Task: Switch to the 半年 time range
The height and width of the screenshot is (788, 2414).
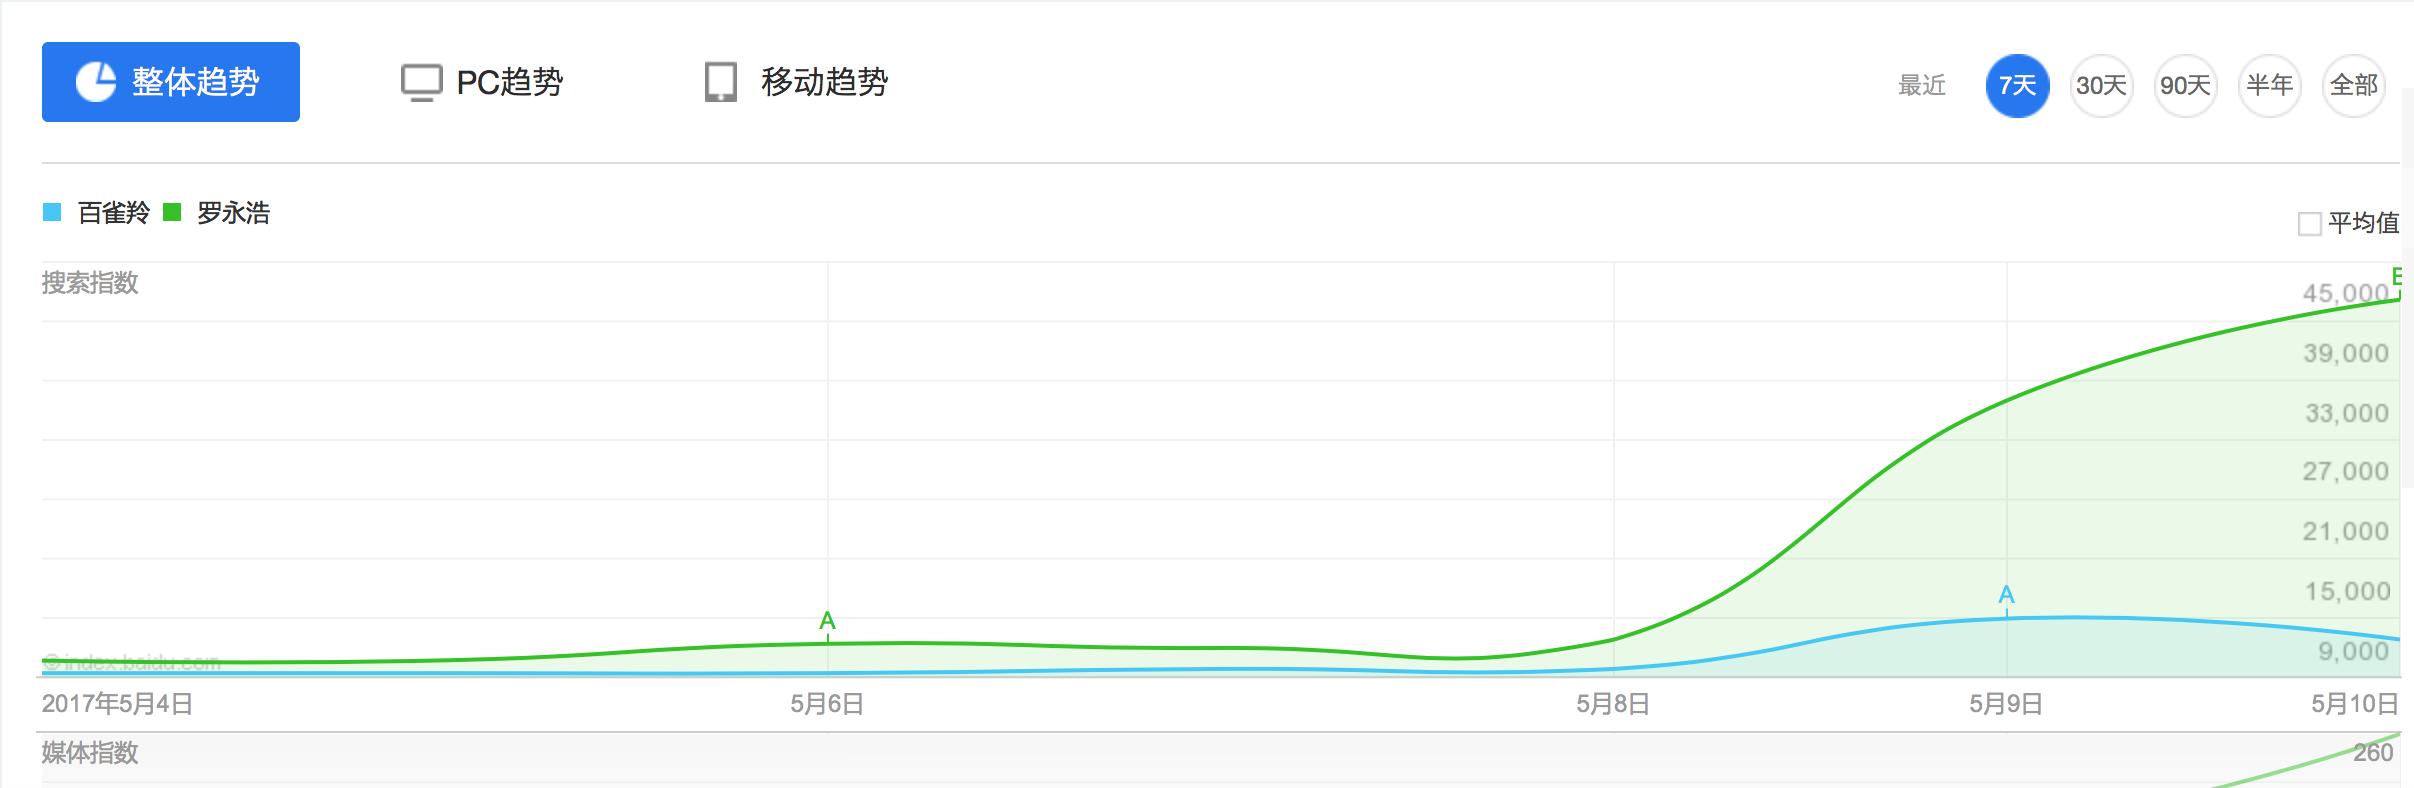Action: (x=2269, y=85)
